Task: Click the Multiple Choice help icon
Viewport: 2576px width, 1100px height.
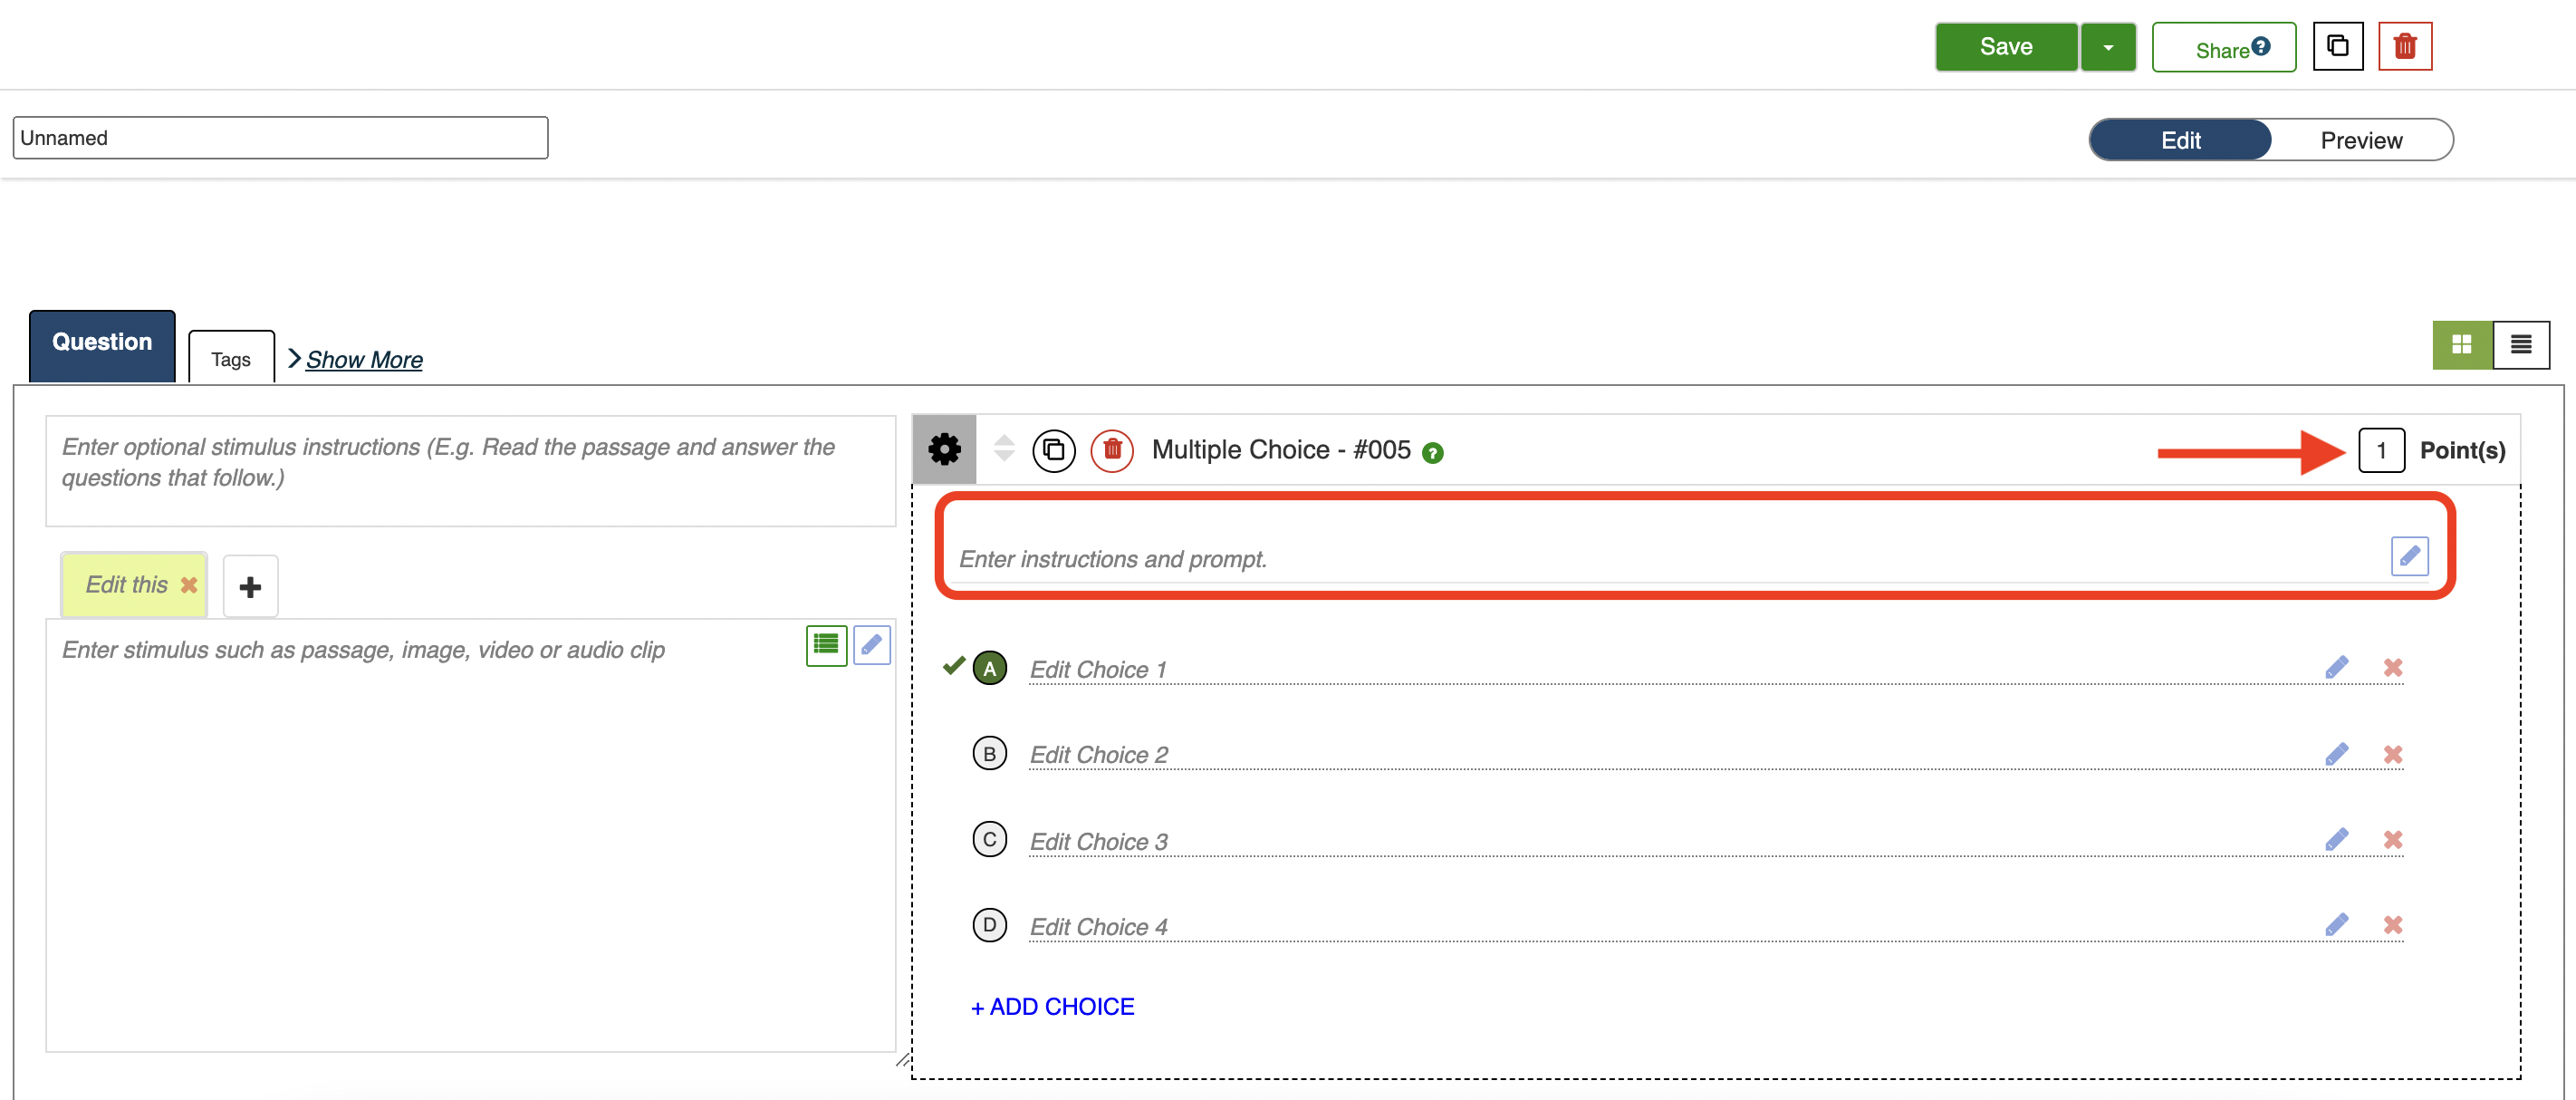Action: (x=1433, y=453)
